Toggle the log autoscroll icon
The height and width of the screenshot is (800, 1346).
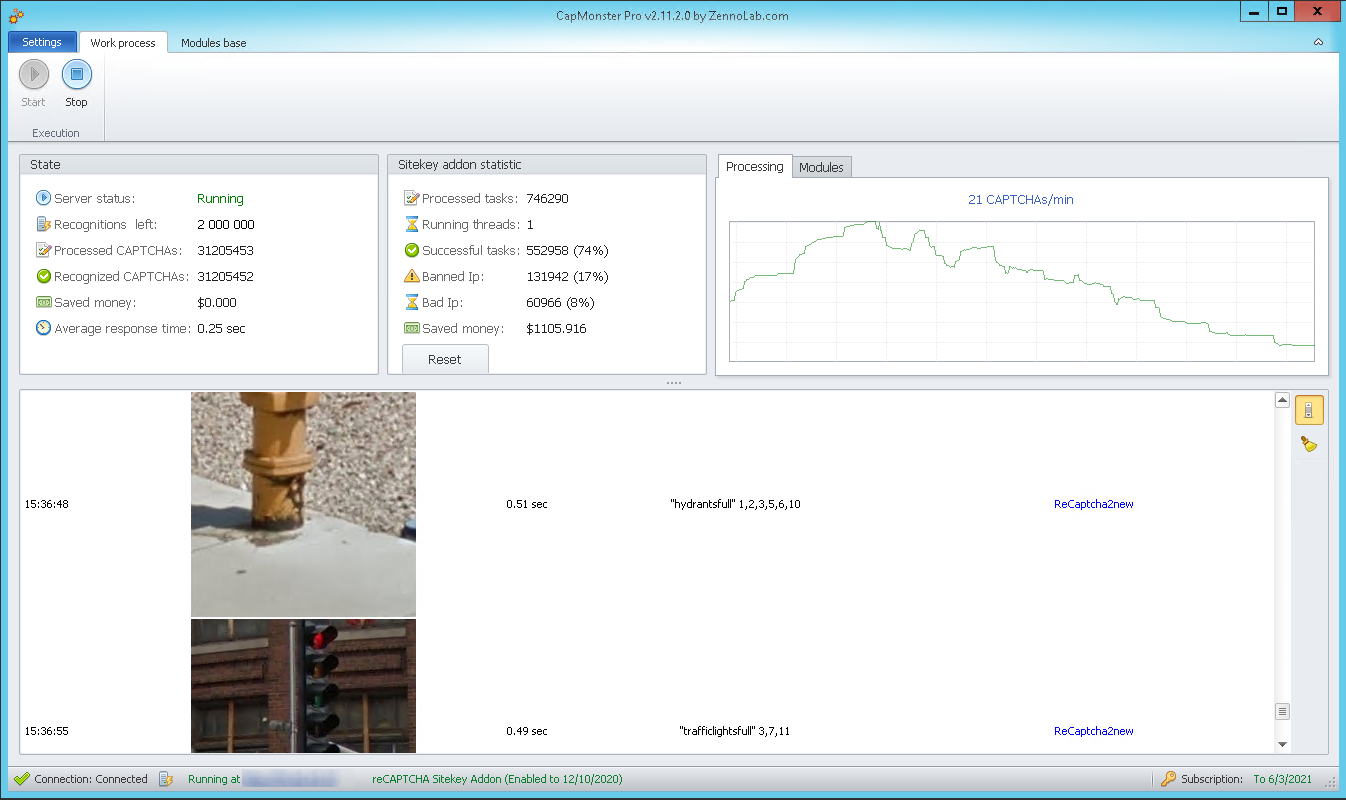pos(1309,410)
